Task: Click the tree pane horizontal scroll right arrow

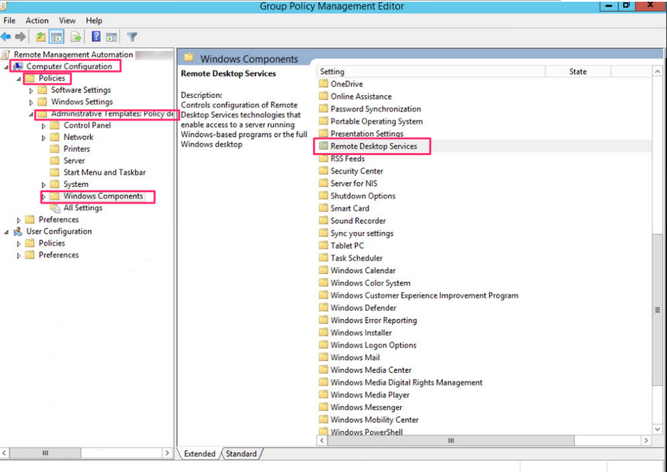Action: click(167, 453)
